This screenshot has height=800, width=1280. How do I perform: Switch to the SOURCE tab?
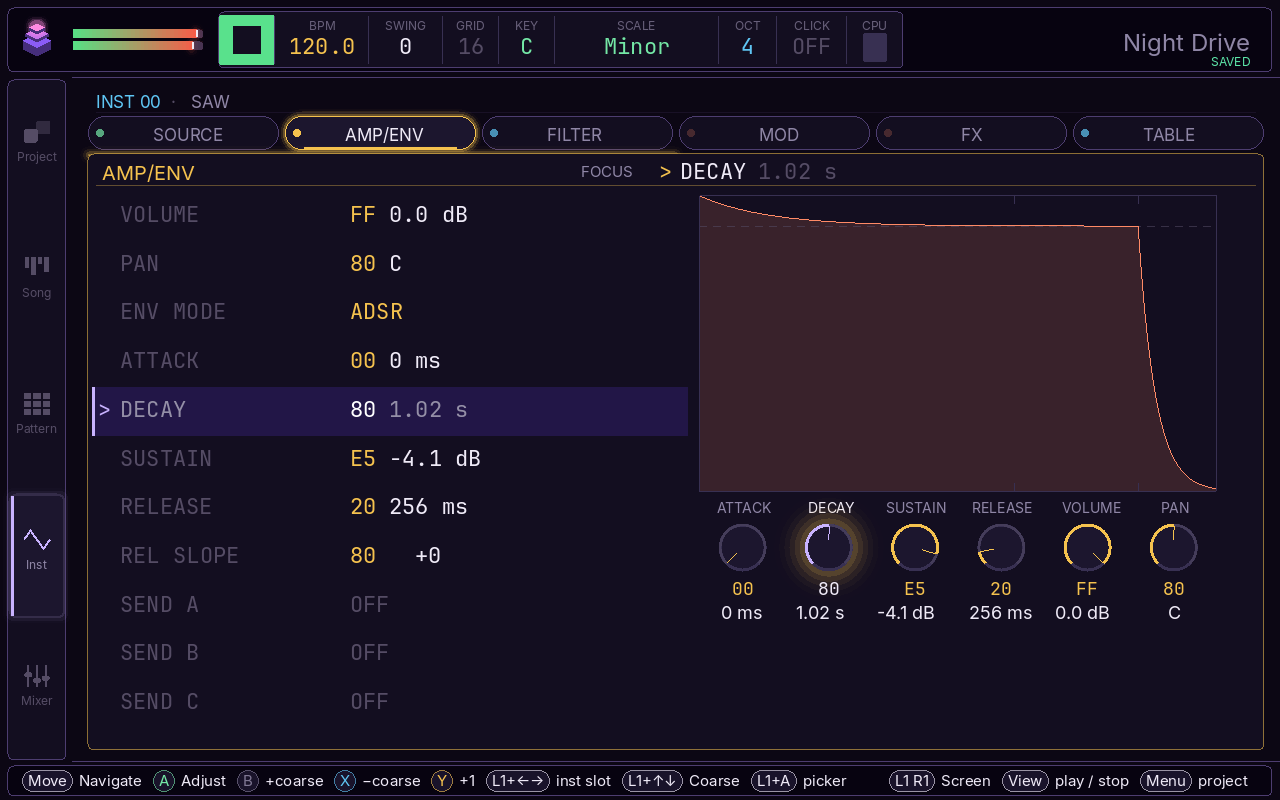pyautogui.click(x=183, y=134)
